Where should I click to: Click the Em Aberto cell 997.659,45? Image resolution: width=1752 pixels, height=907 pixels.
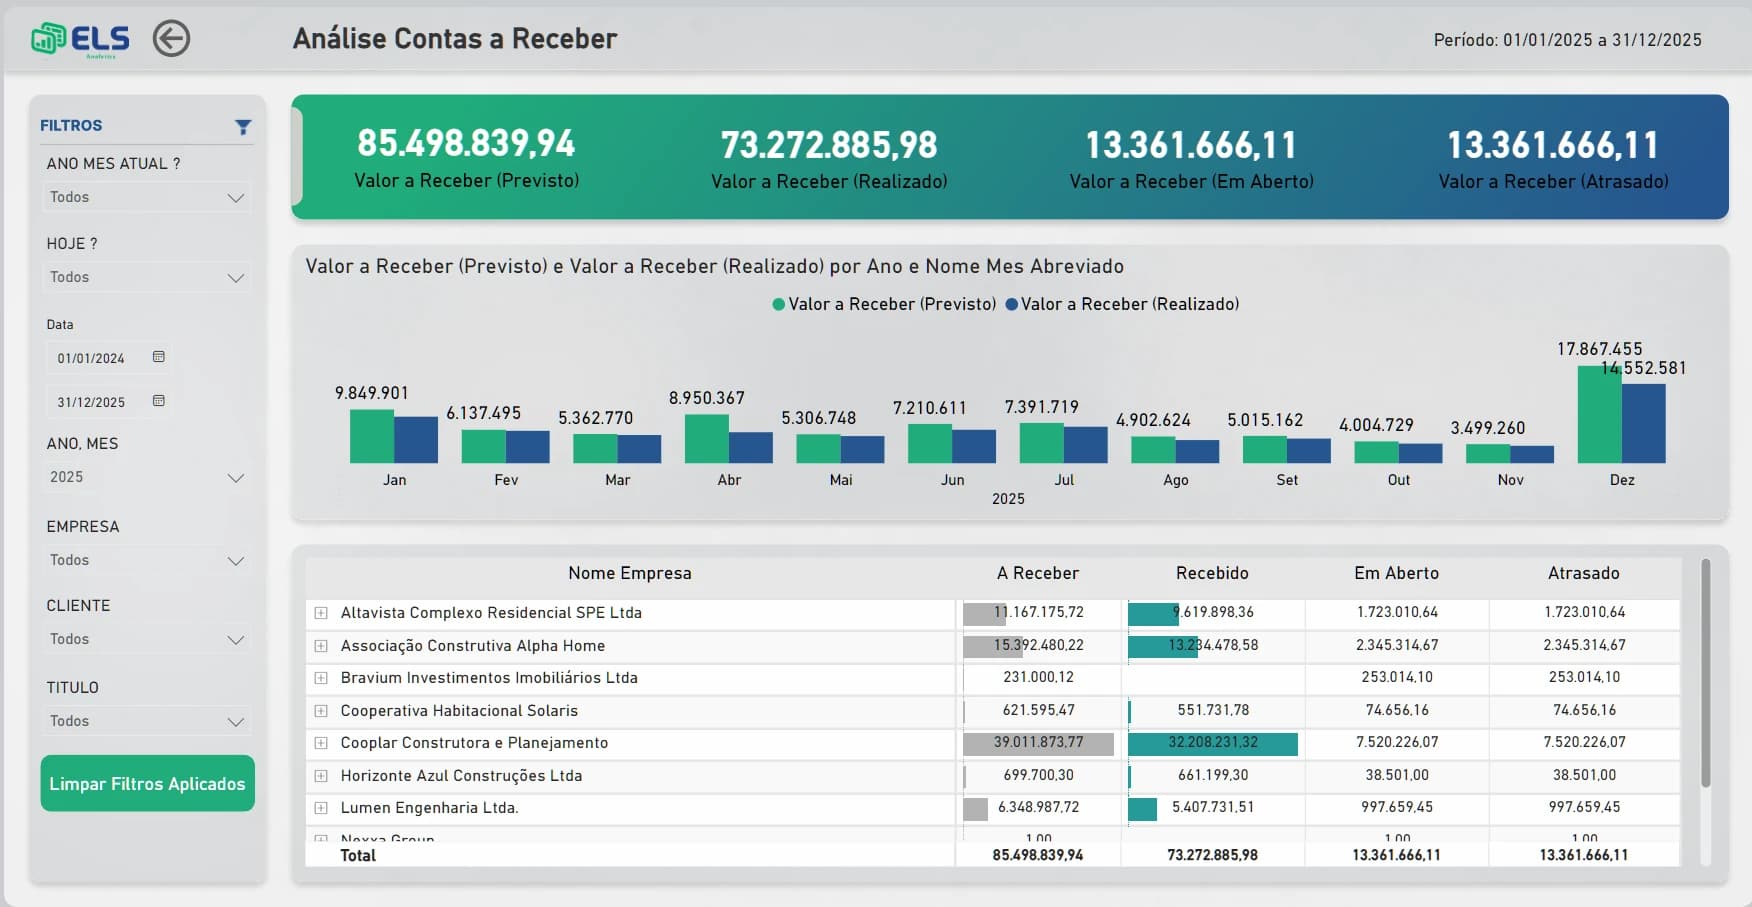1397,807
